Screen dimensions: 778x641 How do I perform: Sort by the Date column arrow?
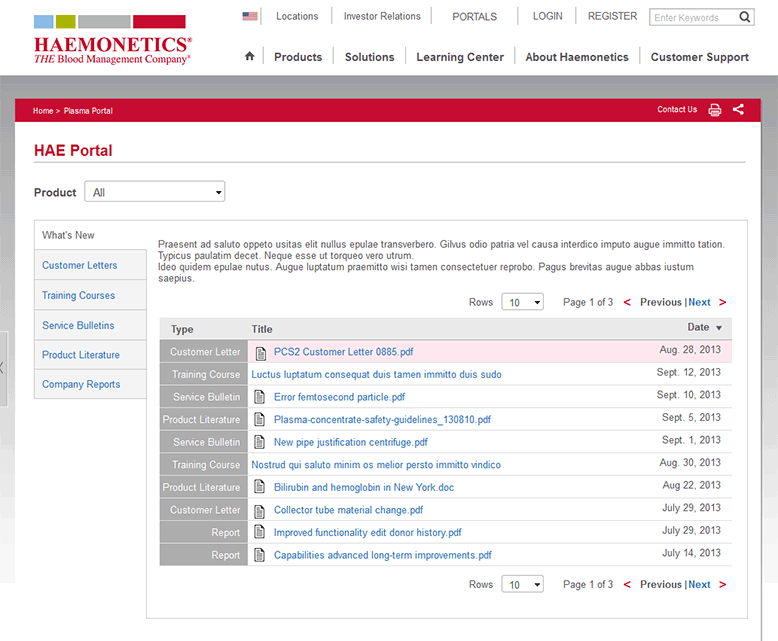click(719, 328)
